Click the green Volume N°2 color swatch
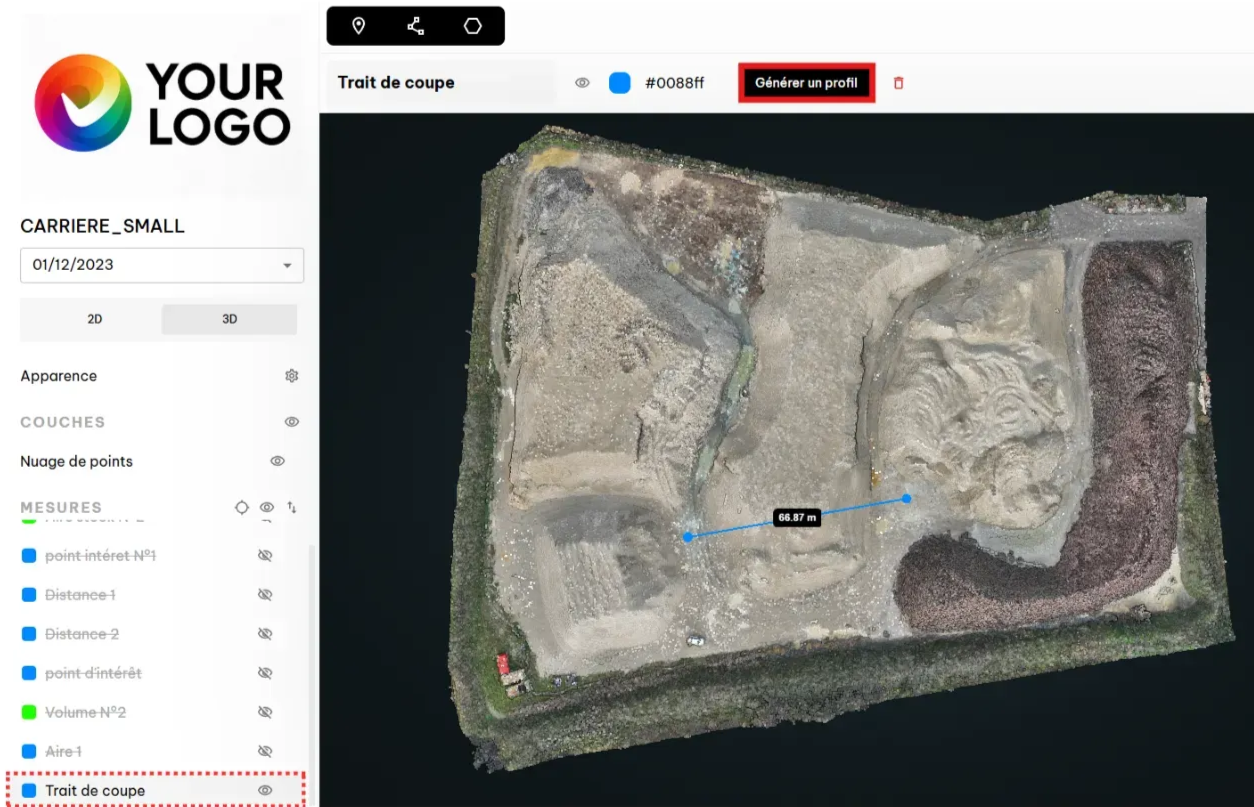The width and height of the screenshot is (1254, 807). 29,712
